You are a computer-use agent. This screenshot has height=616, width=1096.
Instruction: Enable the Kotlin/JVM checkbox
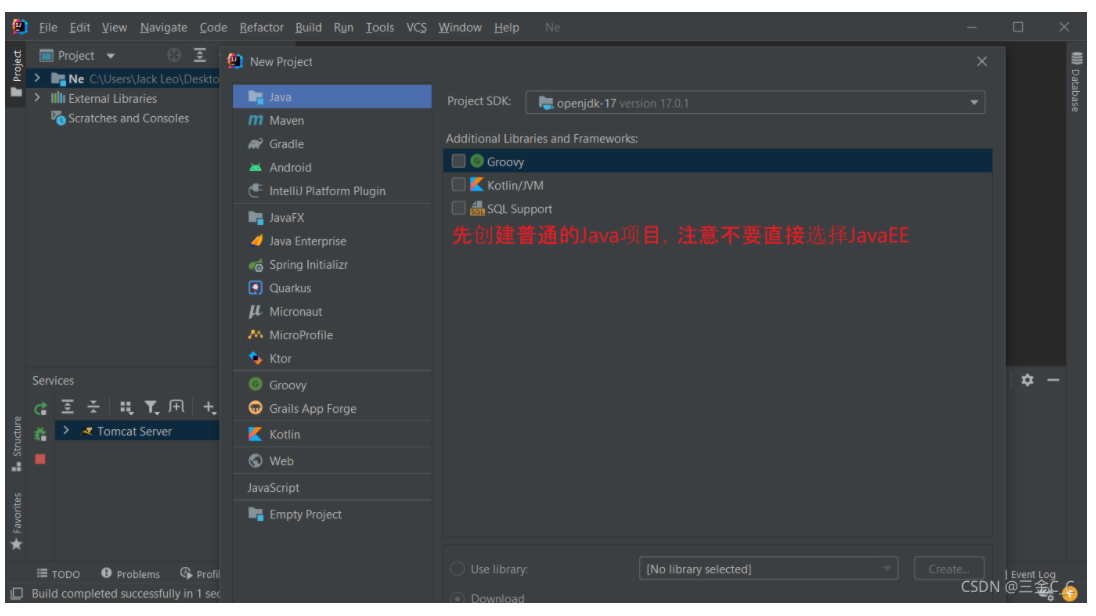(x=459, y=185)
